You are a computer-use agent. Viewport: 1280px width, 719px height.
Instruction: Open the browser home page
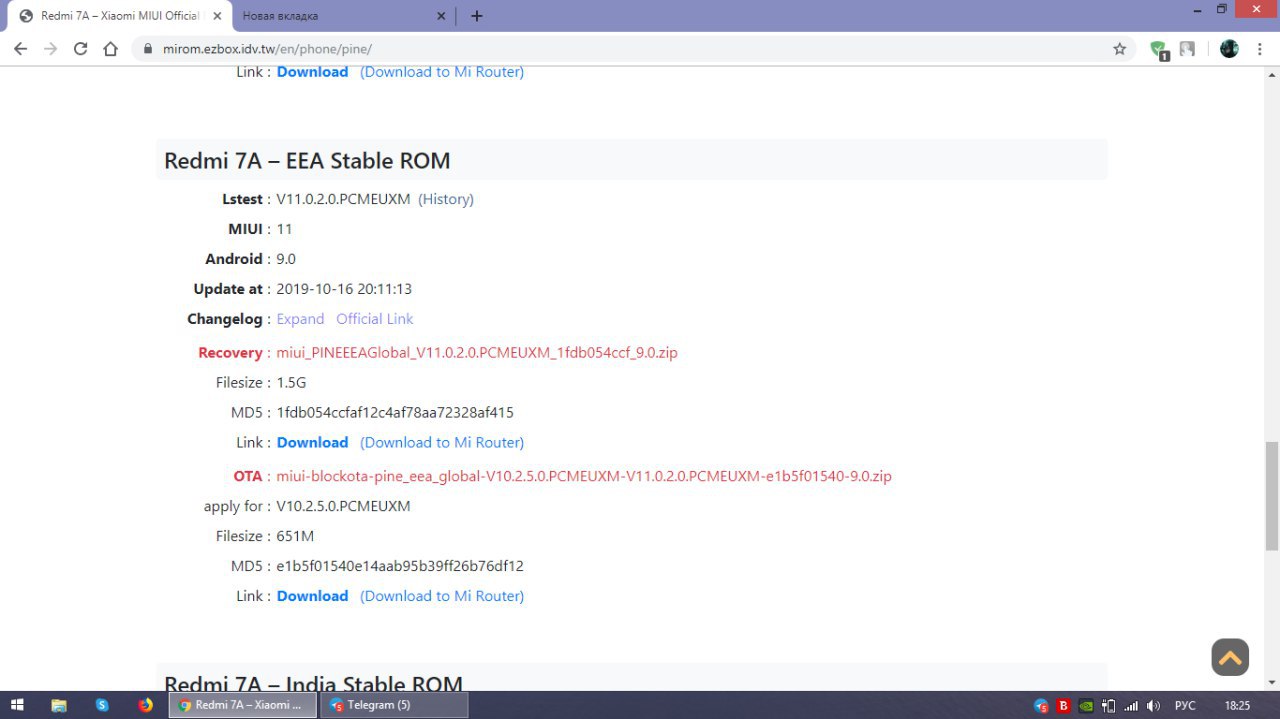[x=111, y=48]
